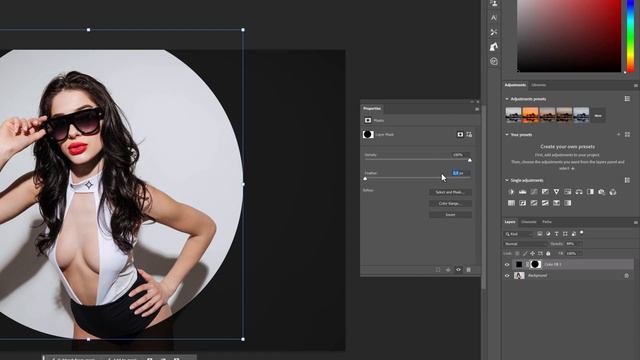Hide the Color Fill 1 layer
Viewport: 640px width, 360px height.
pyautogui.click(x=507, y=264)
